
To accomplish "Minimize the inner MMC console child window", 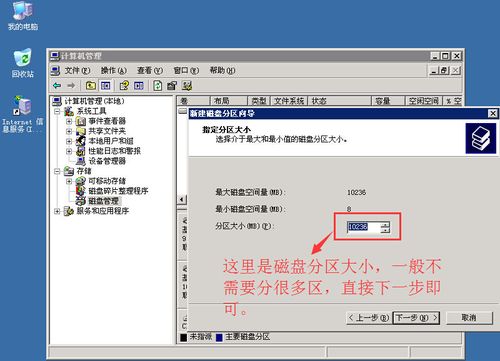I will pos(434,70).
